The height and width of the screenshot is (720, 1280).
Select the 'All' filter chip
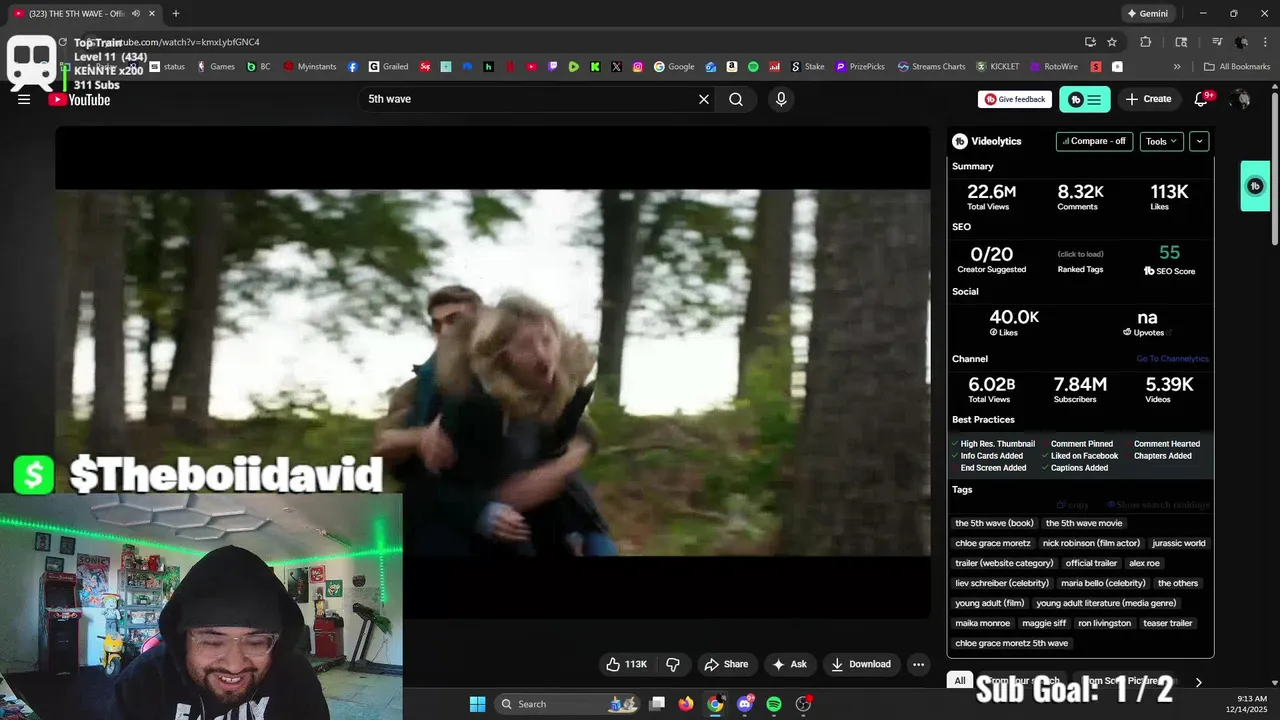(960, 681)
